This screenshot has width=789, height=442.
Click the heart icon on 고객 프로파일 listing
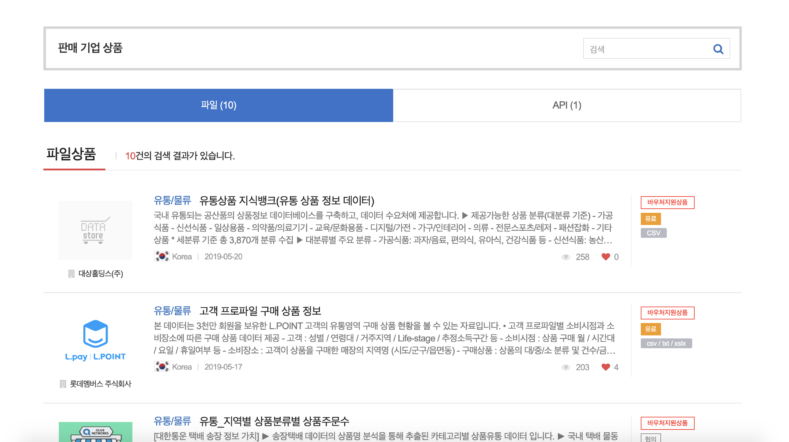[605, 367]
